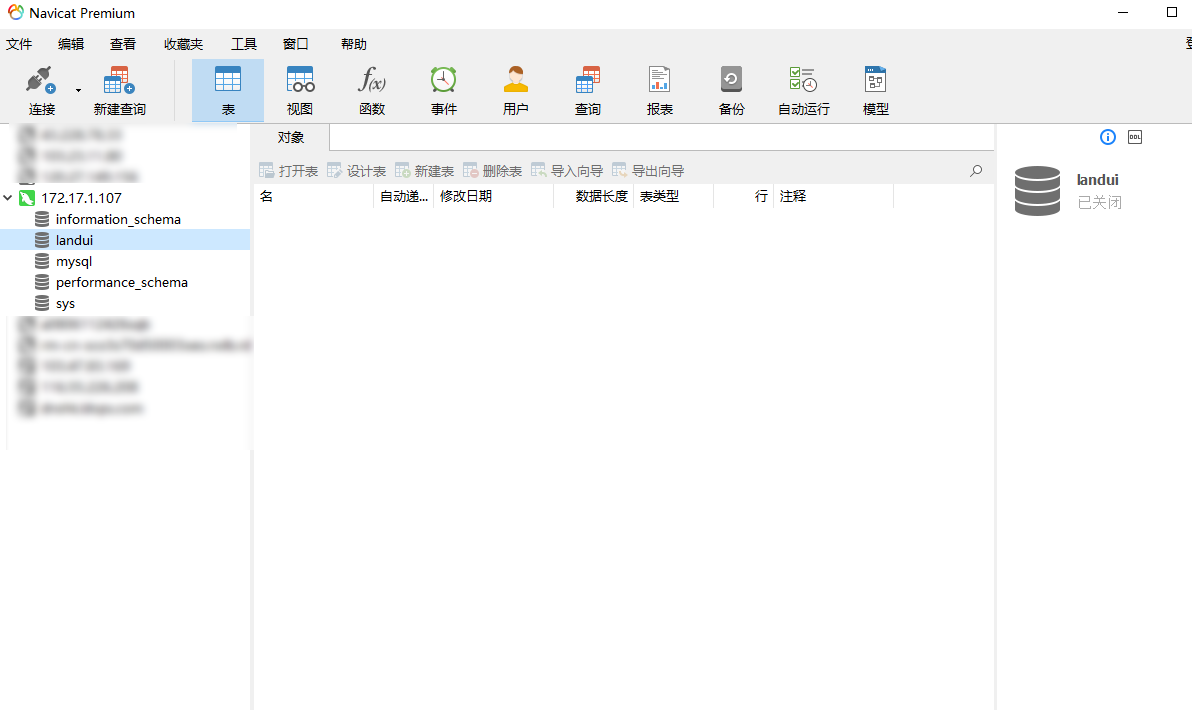
Task: Open the Model (模型) toolbar icon
Action: pyautogui.click(x=876, y=82)
